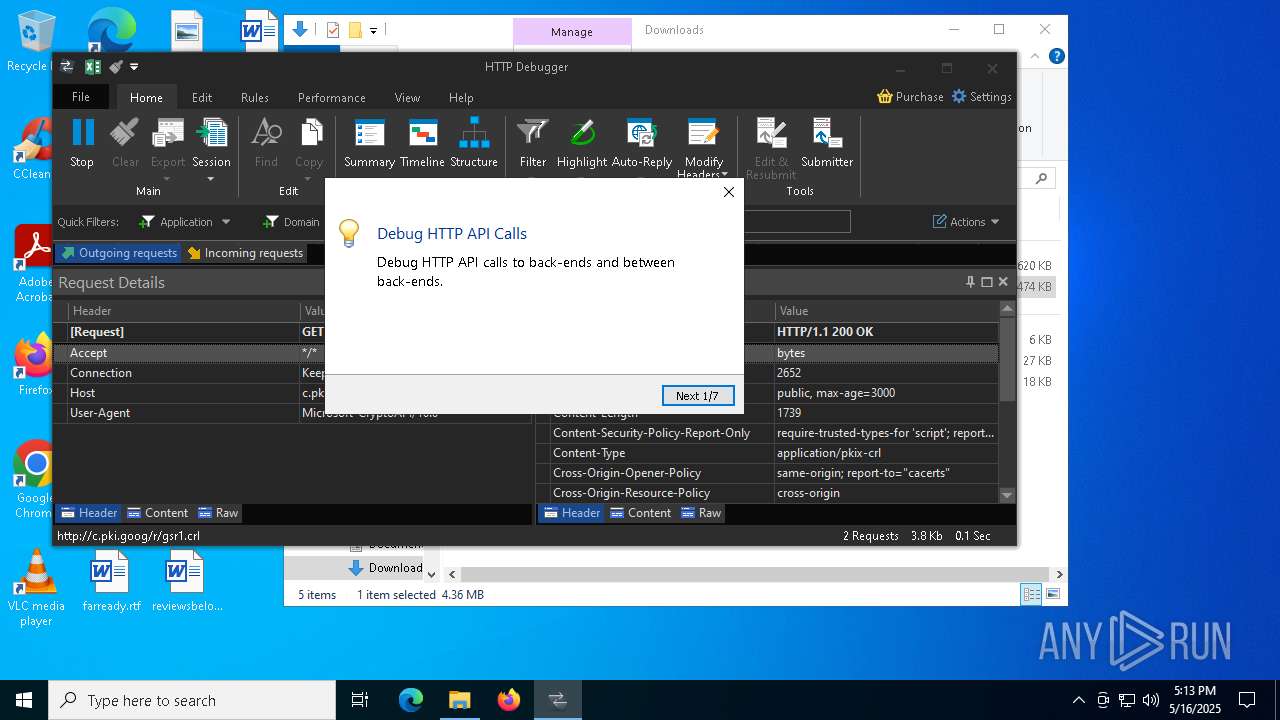Open the Windows Start menu

point(24,700)
